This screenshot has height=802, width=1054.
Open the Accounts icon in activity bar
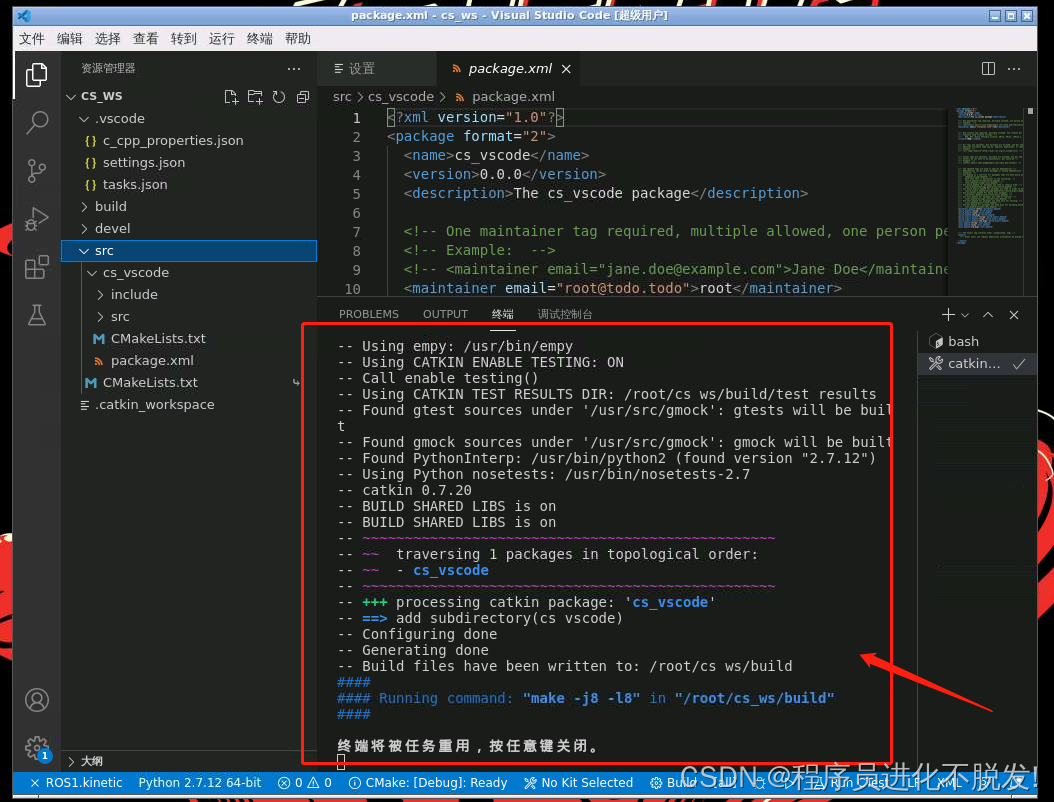pyautogui.click(x=36, y=700)
